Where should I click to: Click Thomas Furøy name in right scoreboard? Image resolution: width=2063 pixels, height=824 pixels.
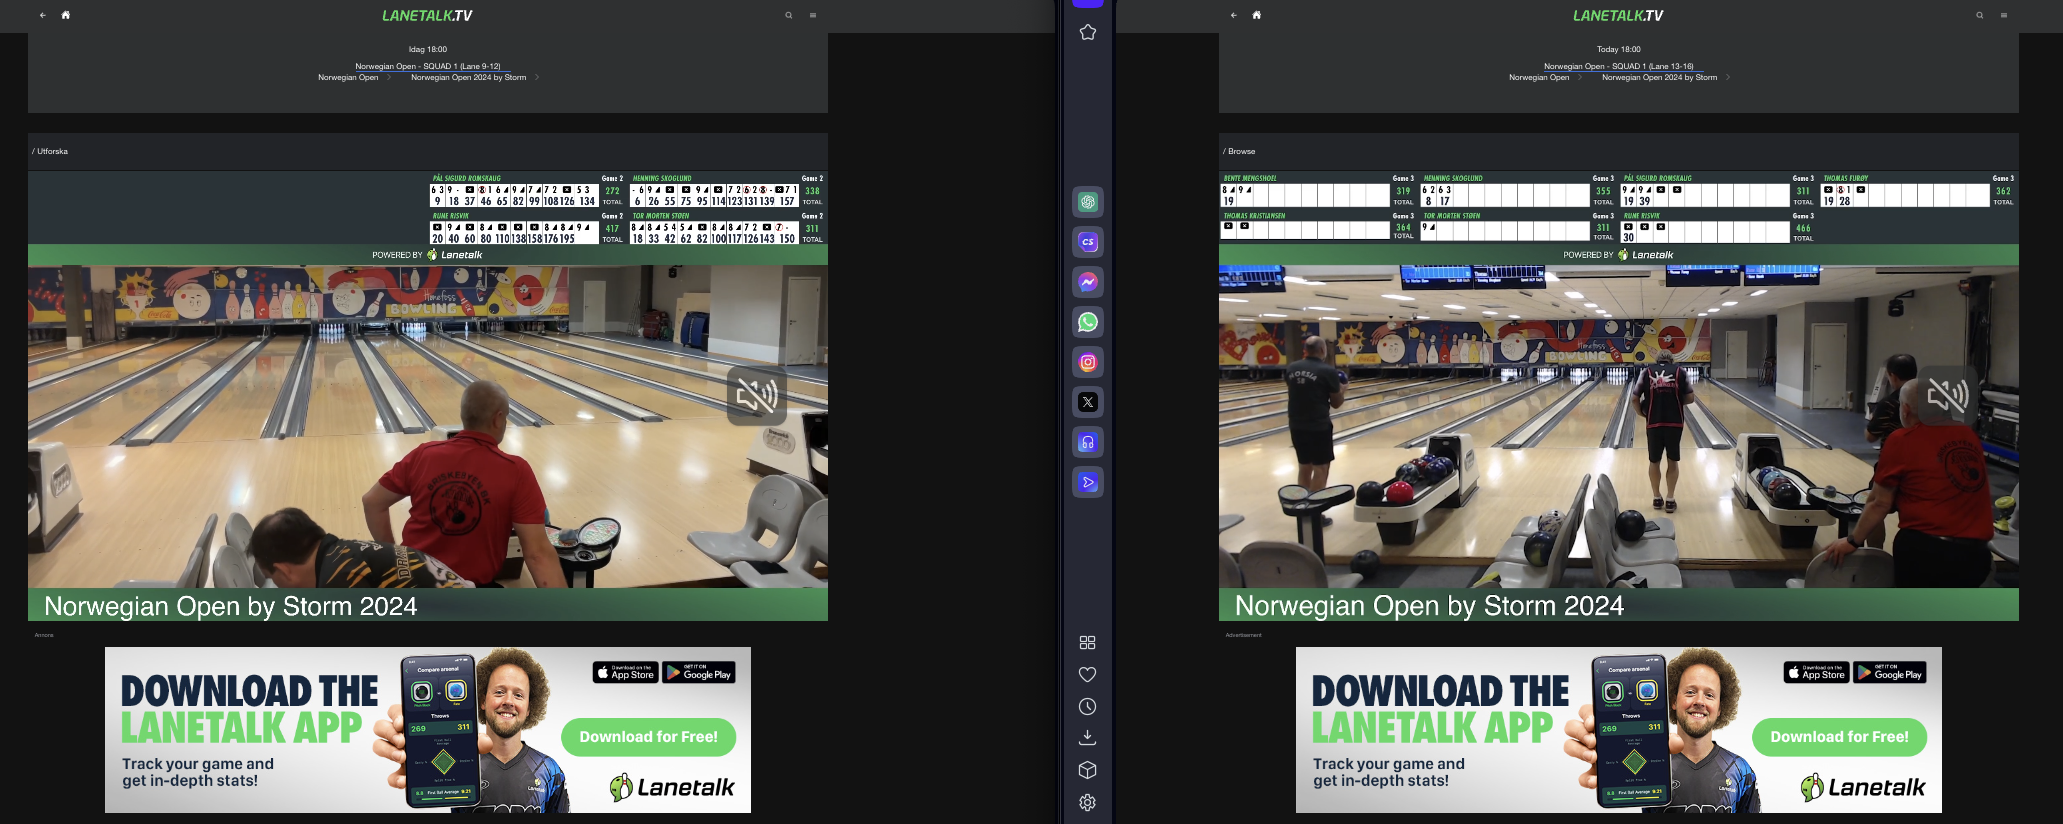[1846, 178]
